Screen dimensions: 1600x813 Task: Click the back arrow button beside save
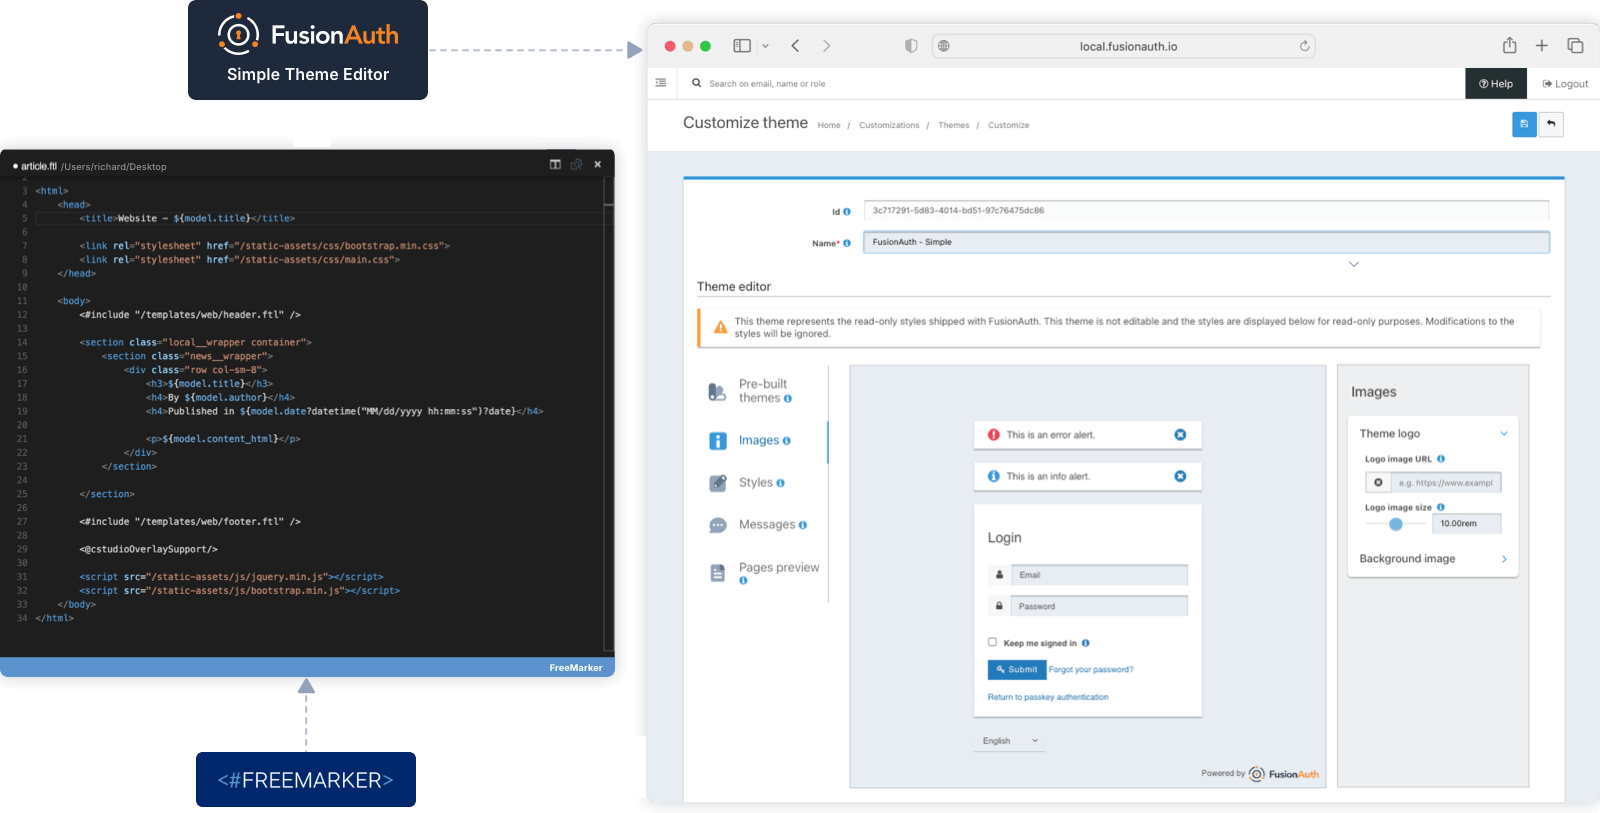click(x=1551, y=124)
